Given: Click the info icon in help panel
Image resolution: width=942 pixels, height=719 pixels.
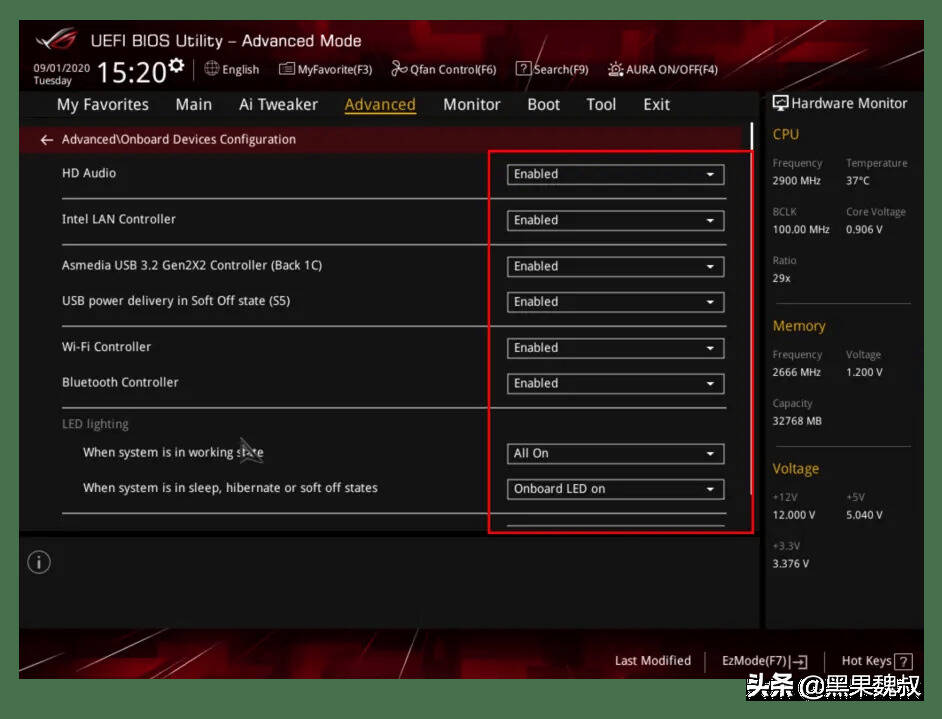Looking at the screenshot, I should (39, 562).
